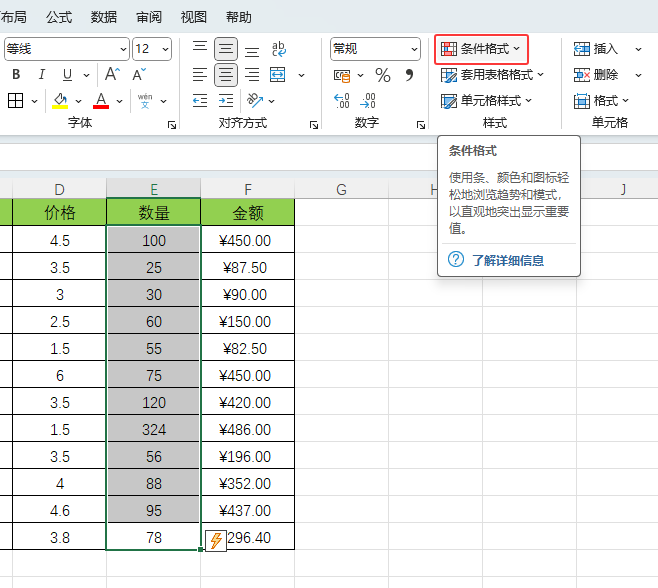Increase font size with larger A icon
Image resolution: width=658 pixels, height=588 pixels.
click(112, 74)
